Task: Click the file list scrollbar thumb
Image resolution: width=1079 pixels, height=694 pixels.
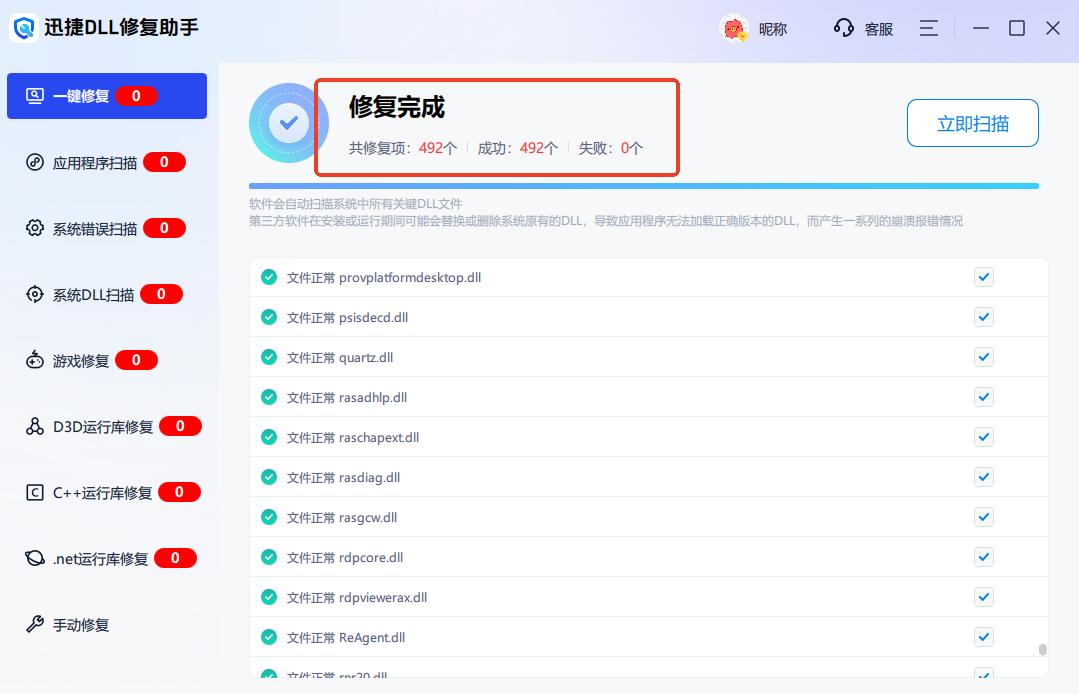Action: point(1042,649)
